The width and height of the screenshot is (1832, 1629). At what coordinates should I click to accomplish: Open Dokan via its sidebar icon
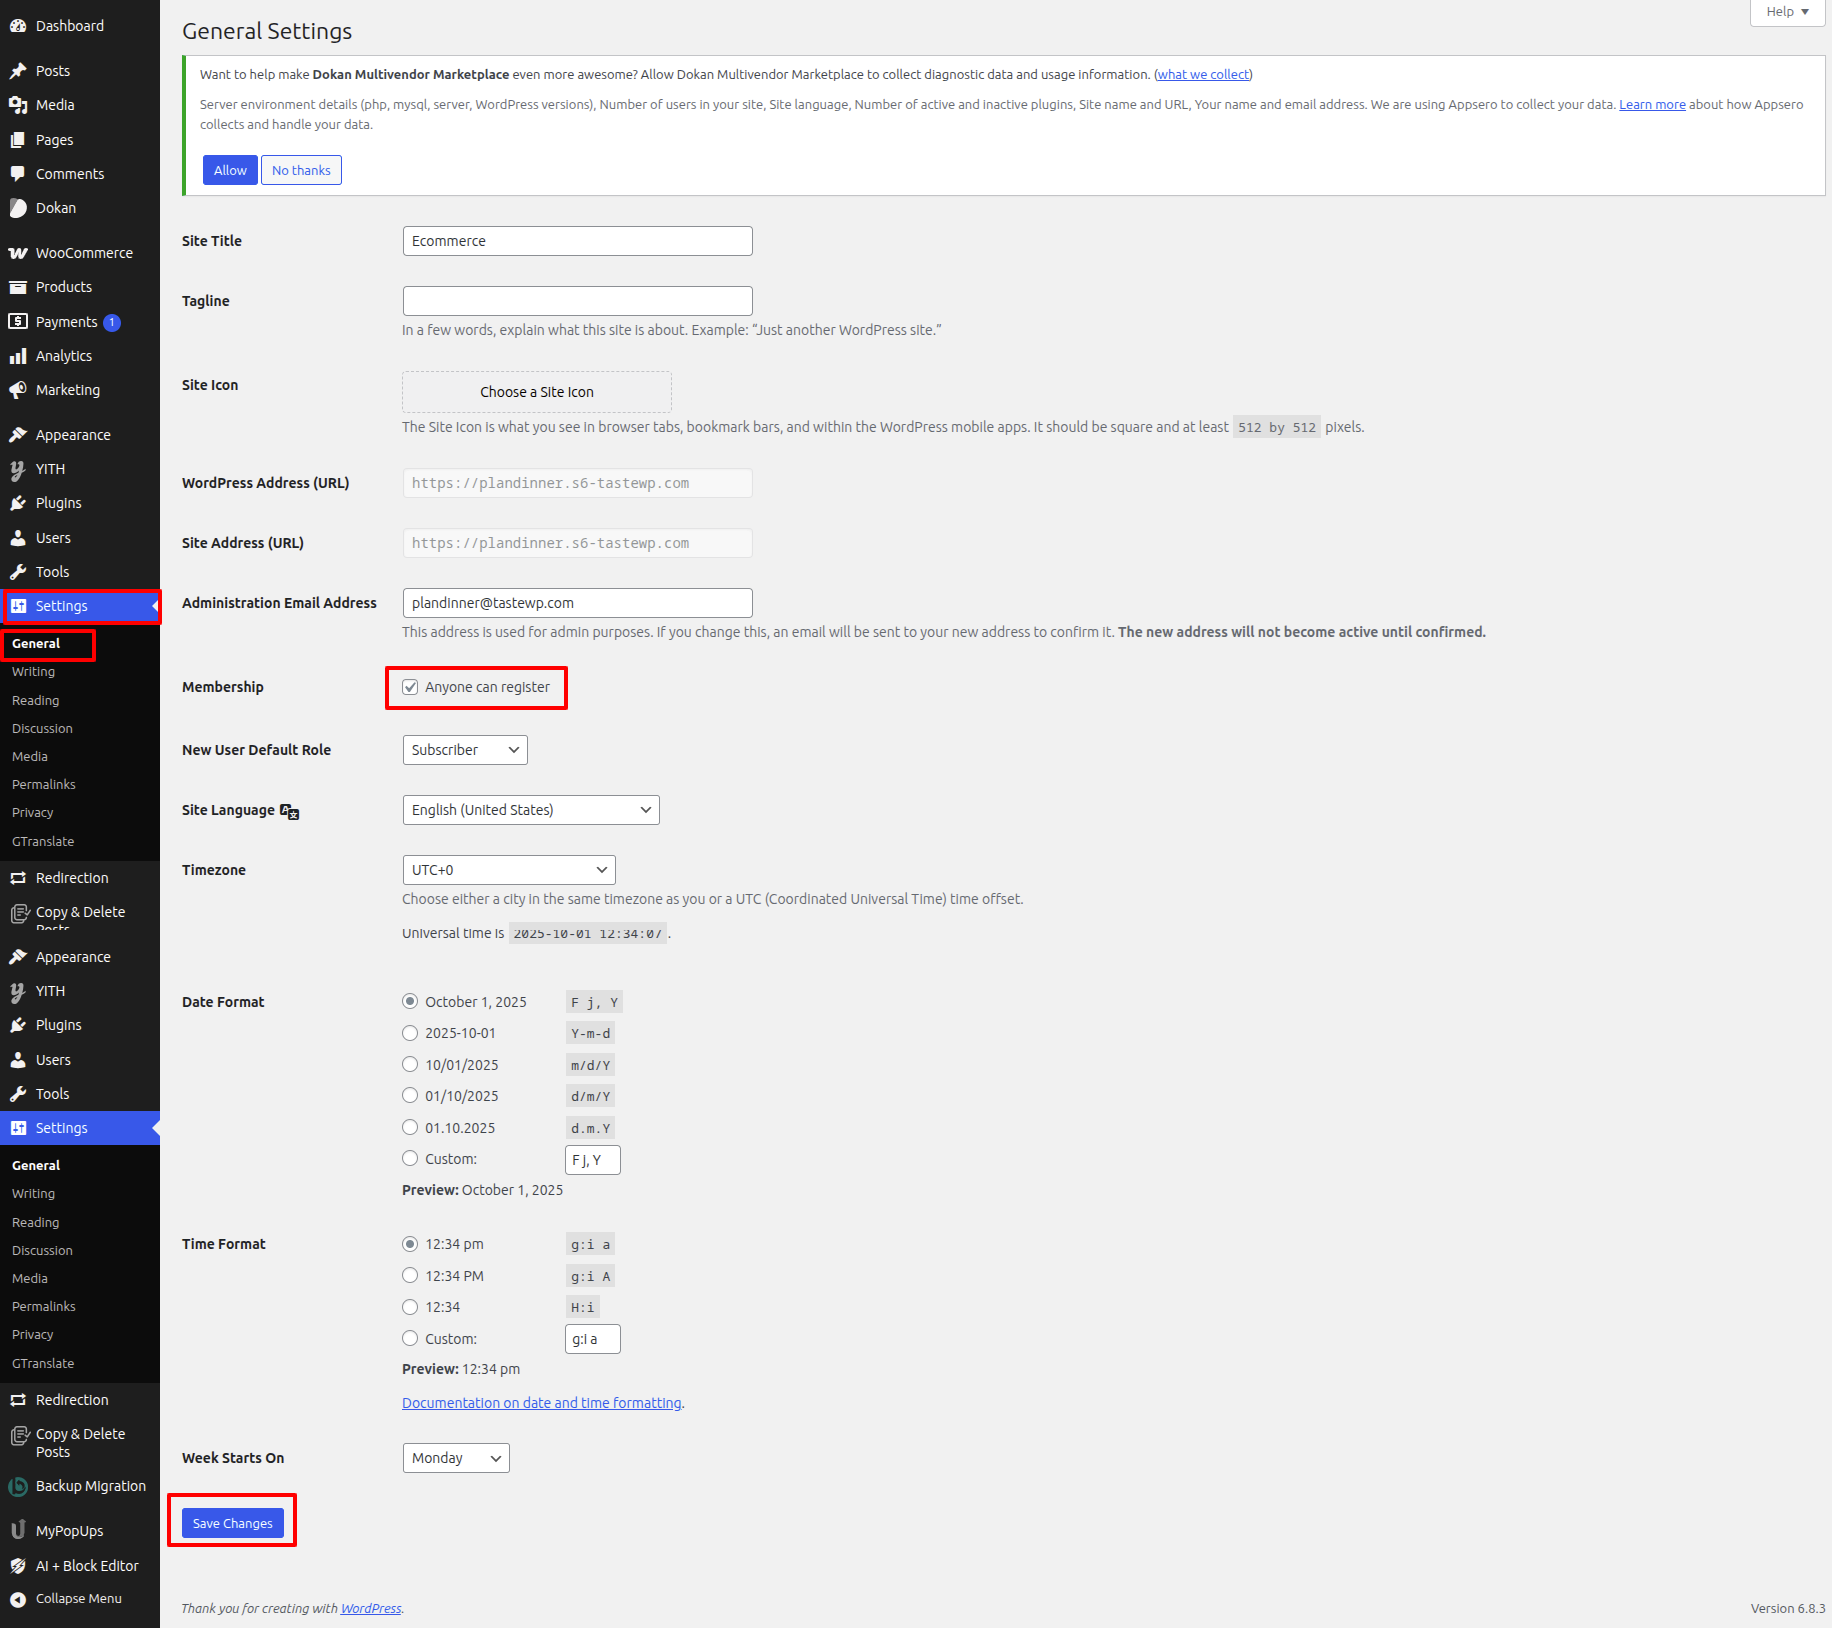click(x=18, y=208)
